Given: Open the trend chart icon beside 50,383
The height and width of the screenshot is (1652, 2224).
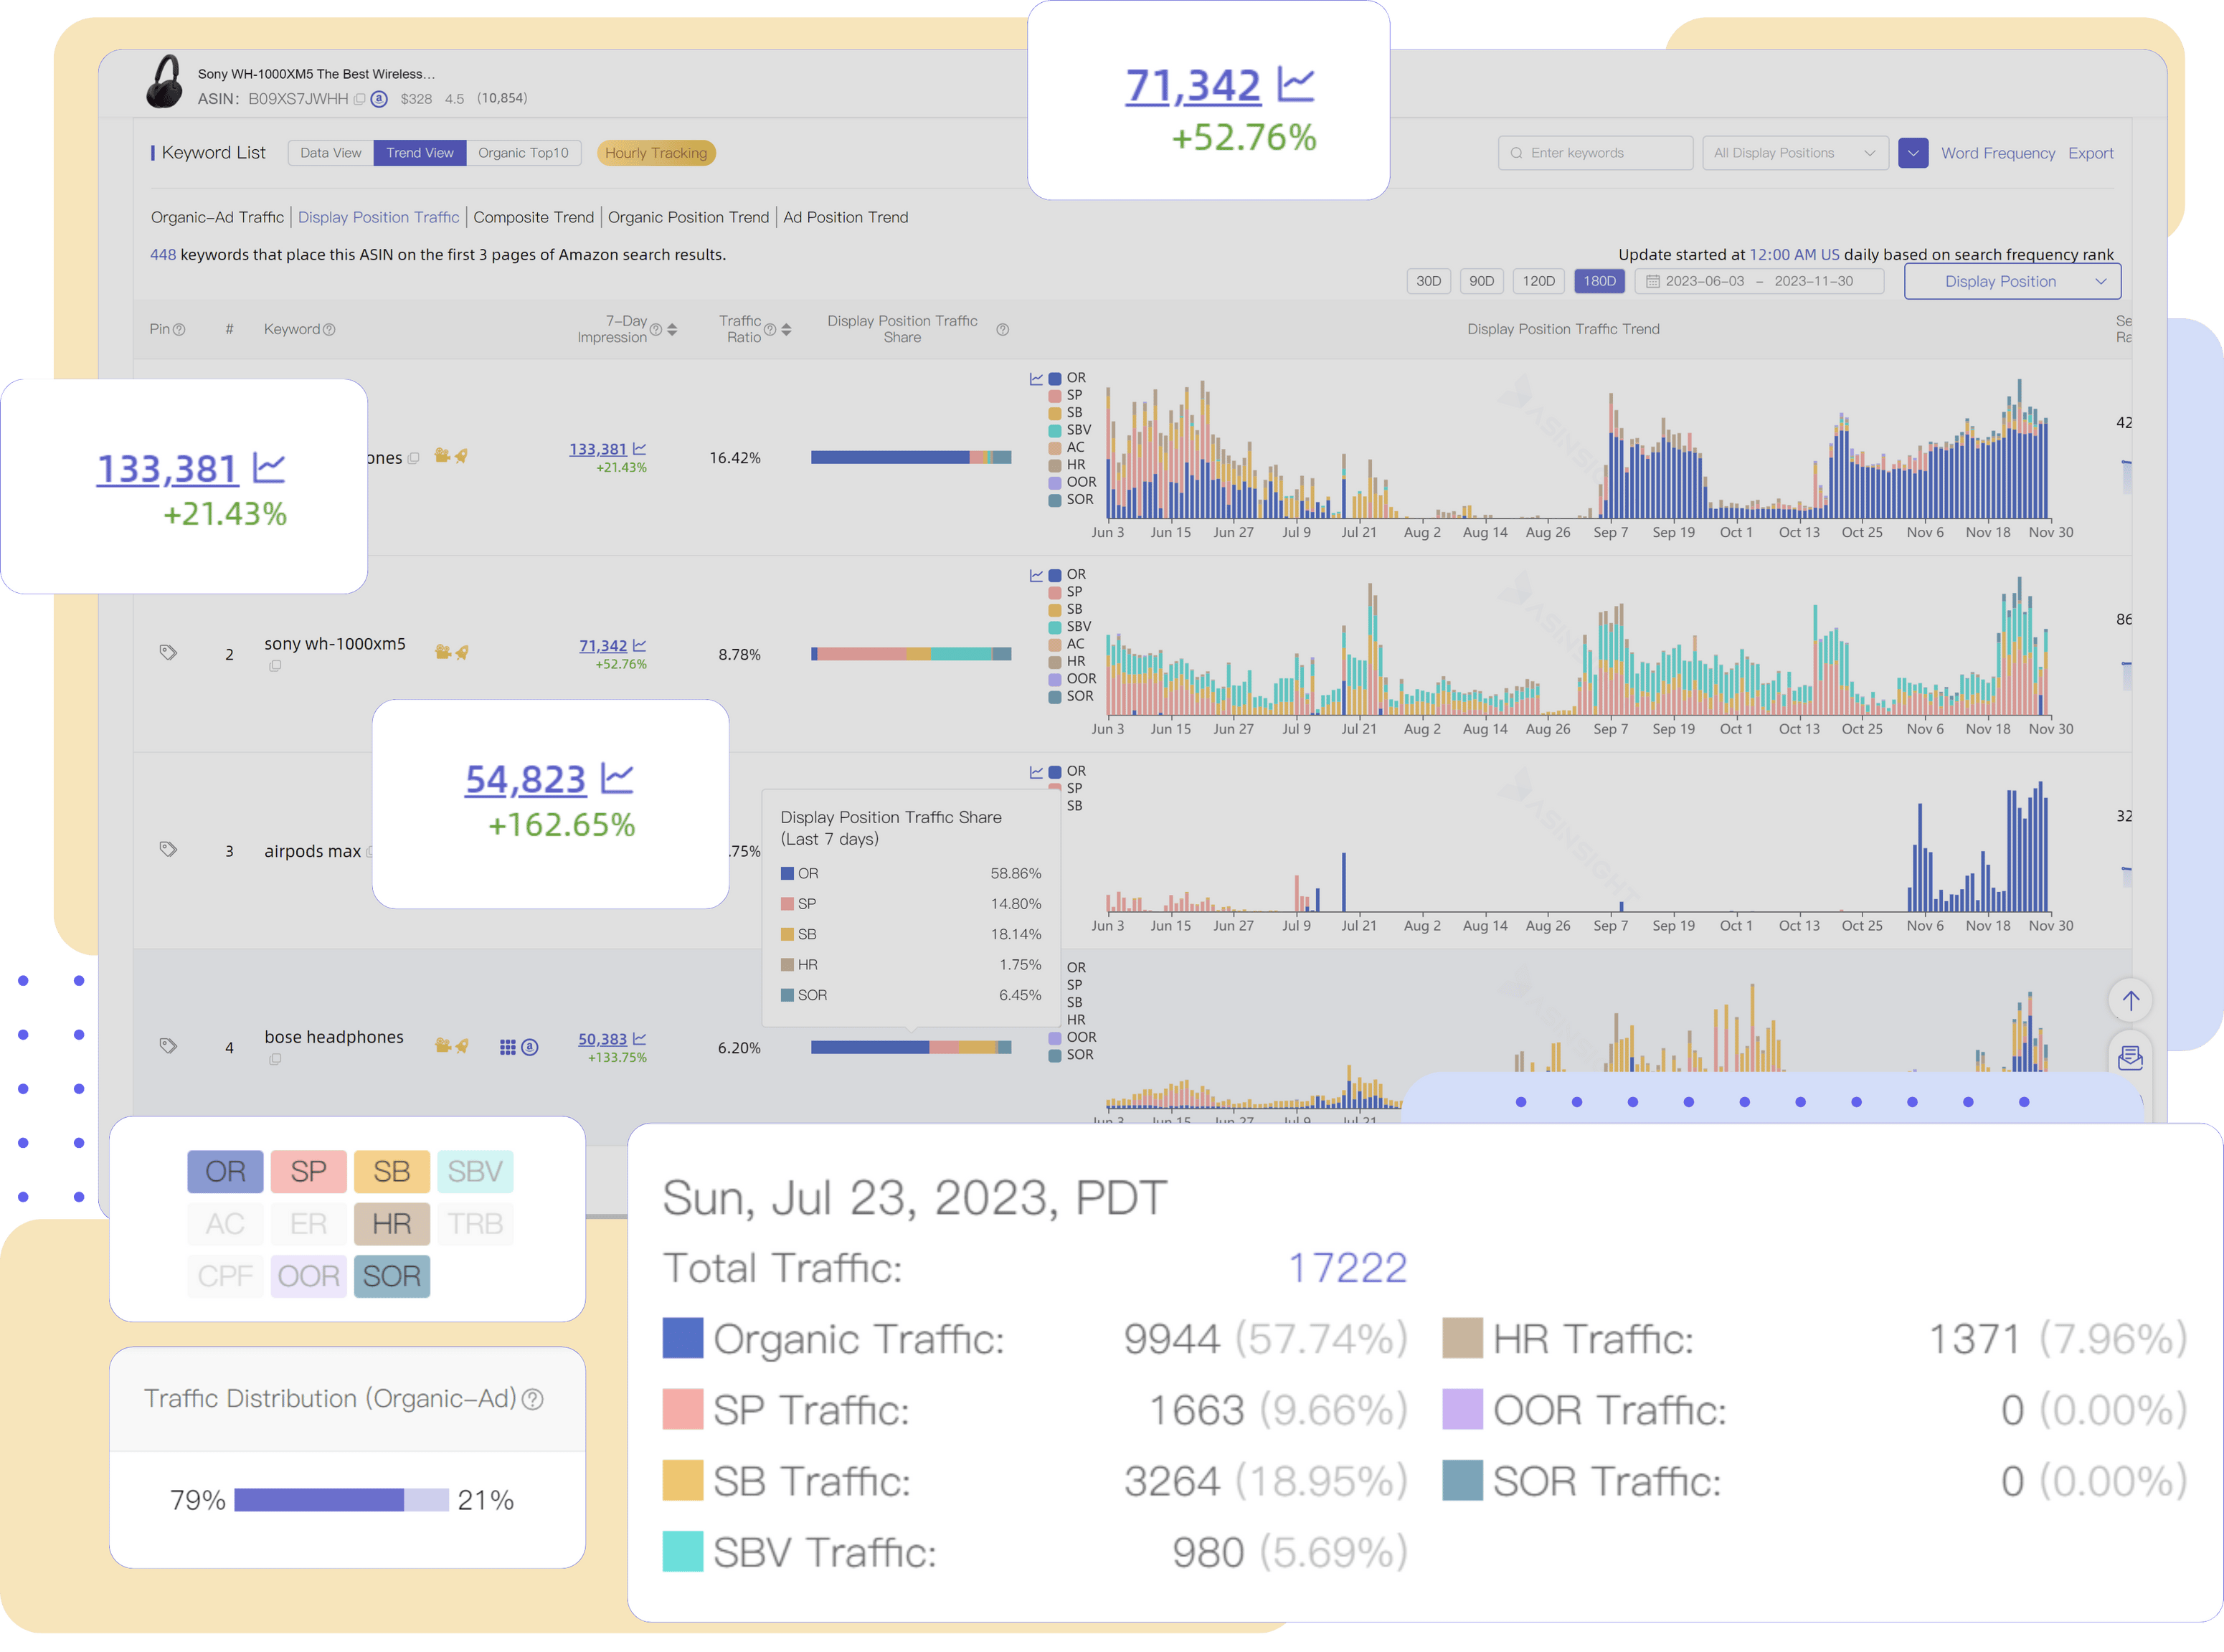Looking at the screenshot, I should (x=640, y=1039).
